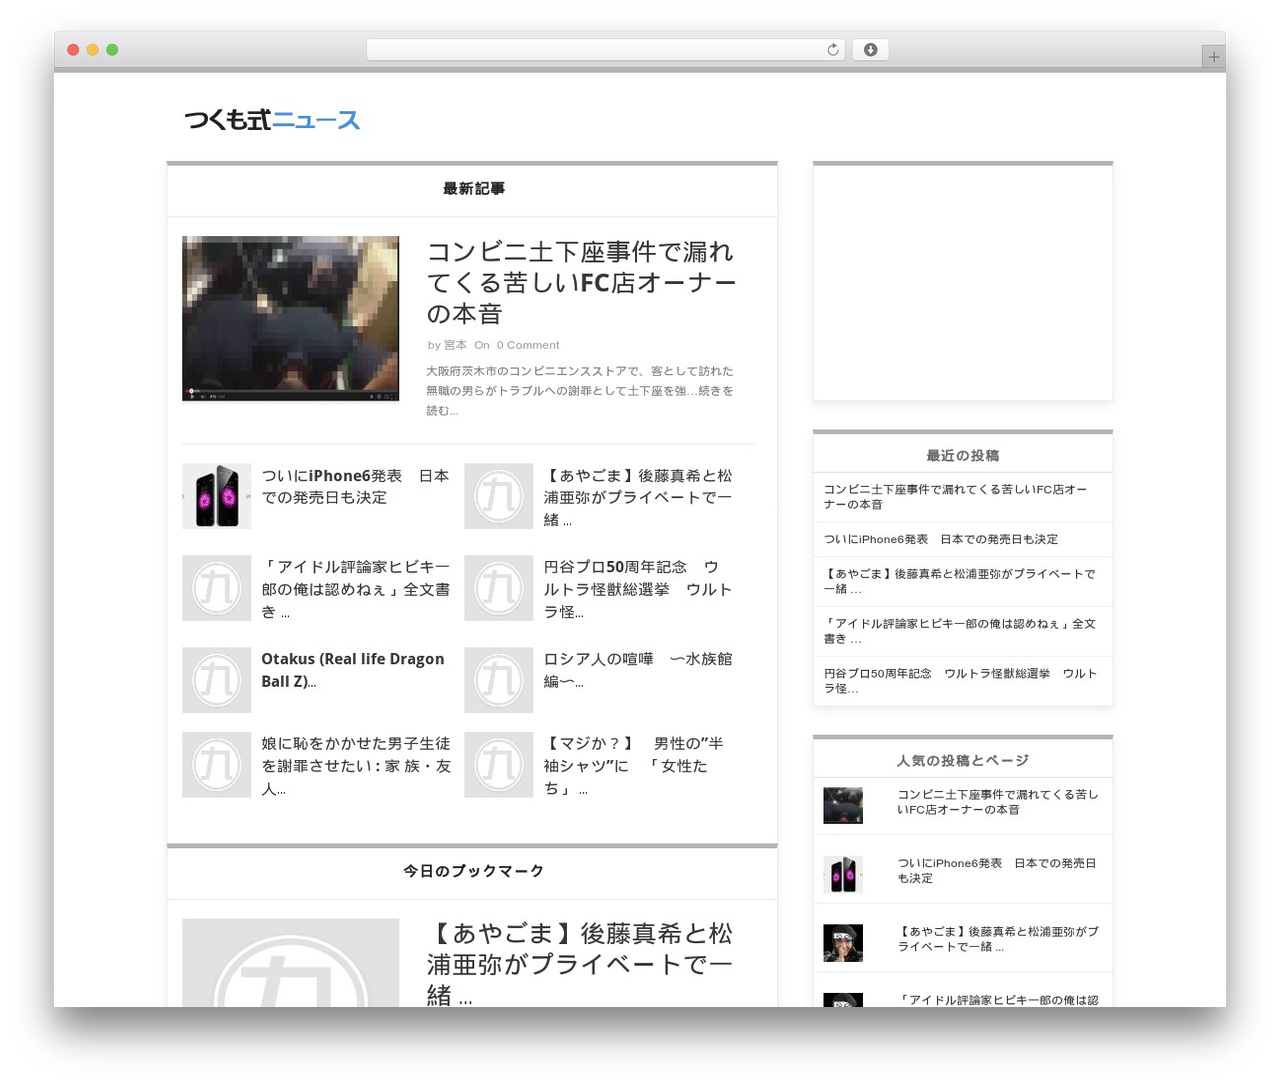The width and height of the screenshot is (1280, 1084).
Task: Open the featured headline コンビニ土下座事件で漏れてくる苦しいFC店オーナーの本音
Action: 581,282
